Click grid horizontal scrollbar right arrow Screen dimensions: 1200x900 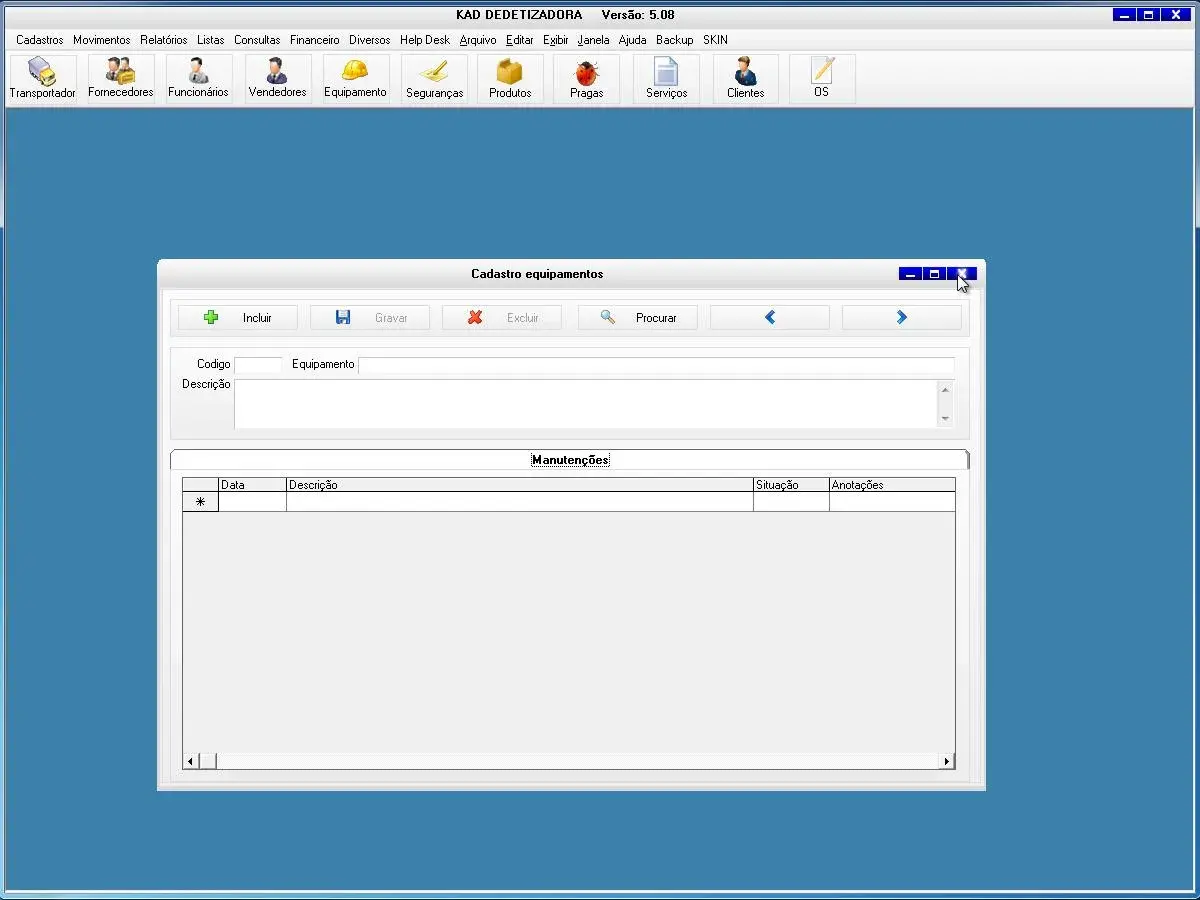[947, 762]
